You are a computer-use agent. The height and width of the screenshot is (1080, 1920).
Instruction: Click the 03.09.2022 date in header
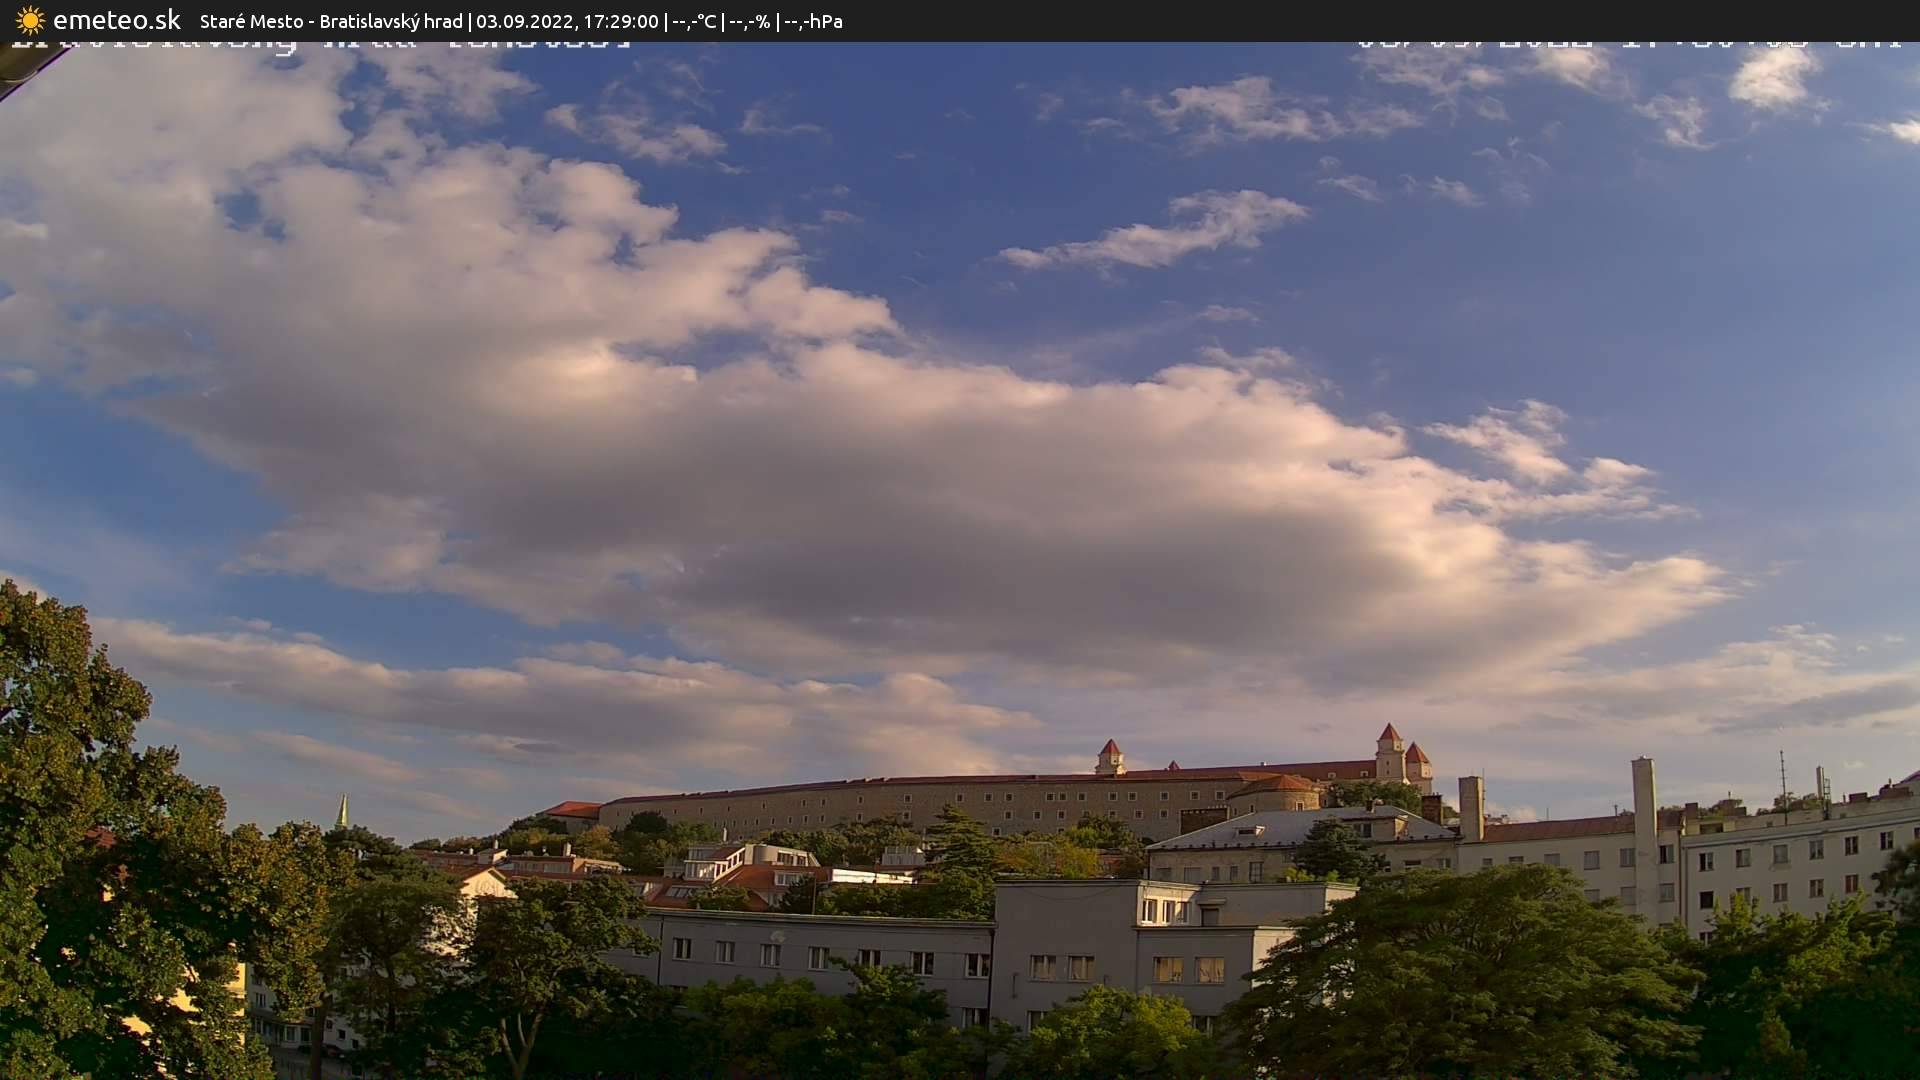[x=524, y=21]
